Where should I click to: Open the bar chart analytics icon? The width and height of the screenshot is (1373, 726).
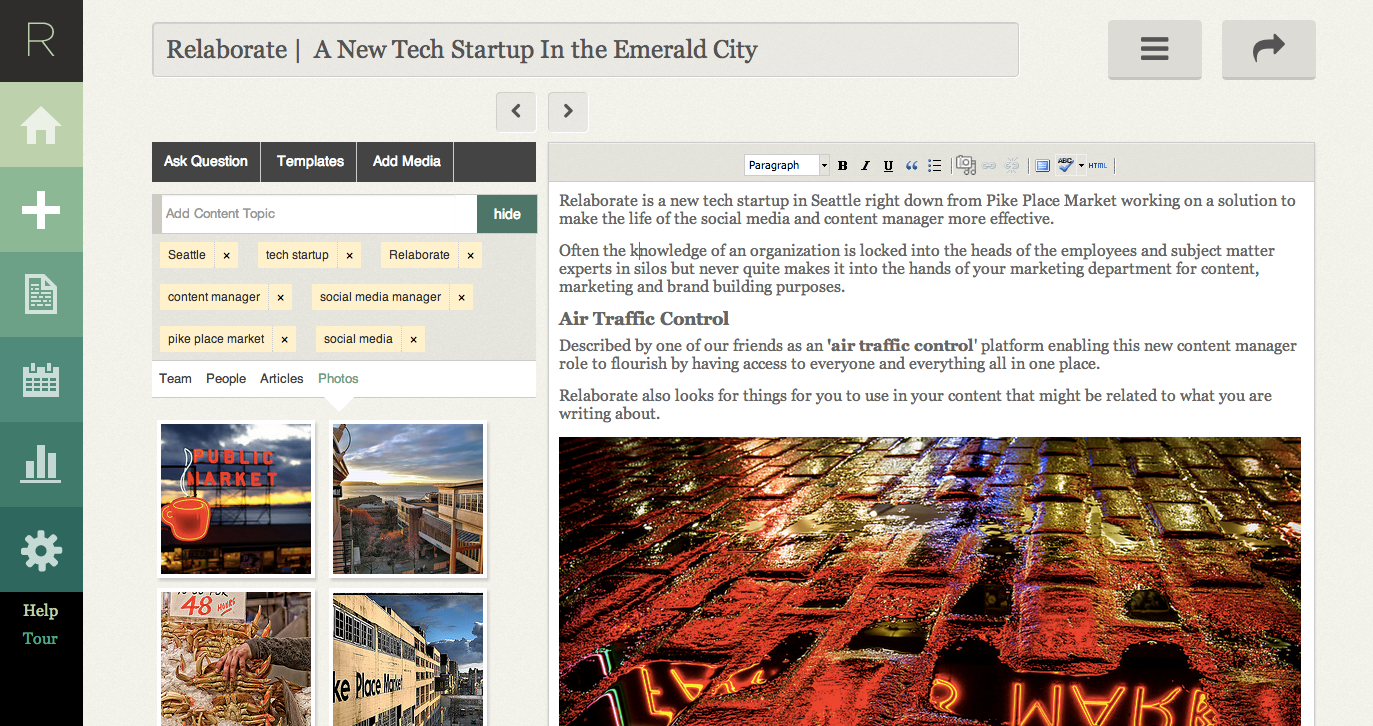click(x=41, y=465)
